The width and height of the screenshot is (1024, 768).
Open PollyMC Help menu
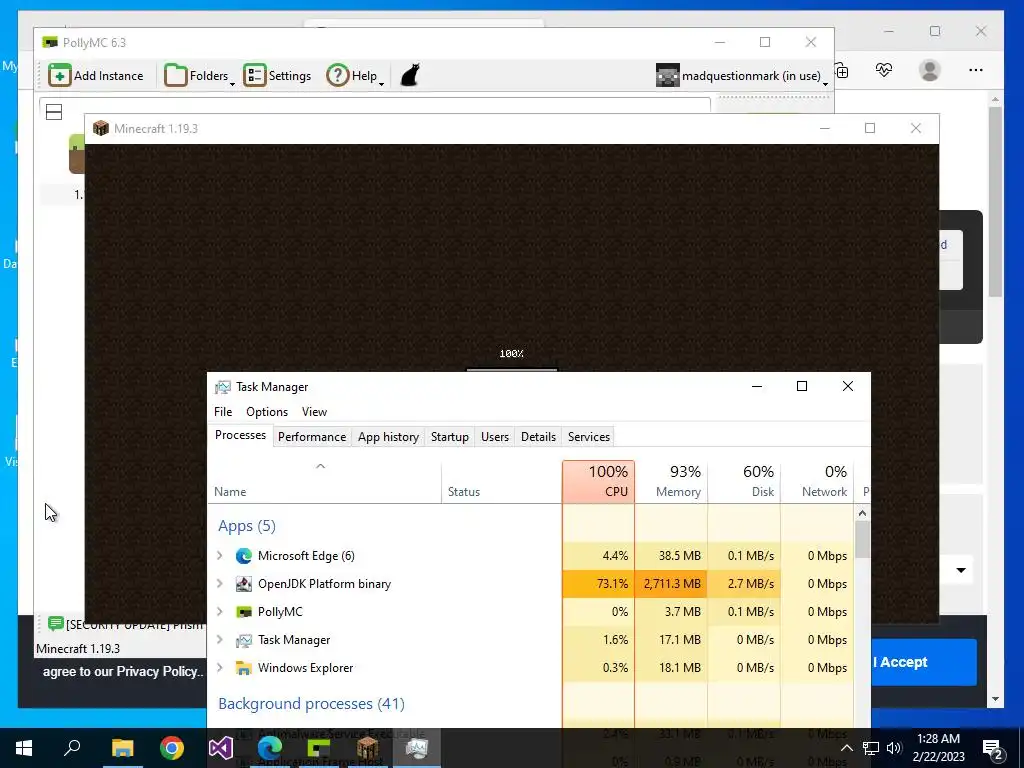355,76
